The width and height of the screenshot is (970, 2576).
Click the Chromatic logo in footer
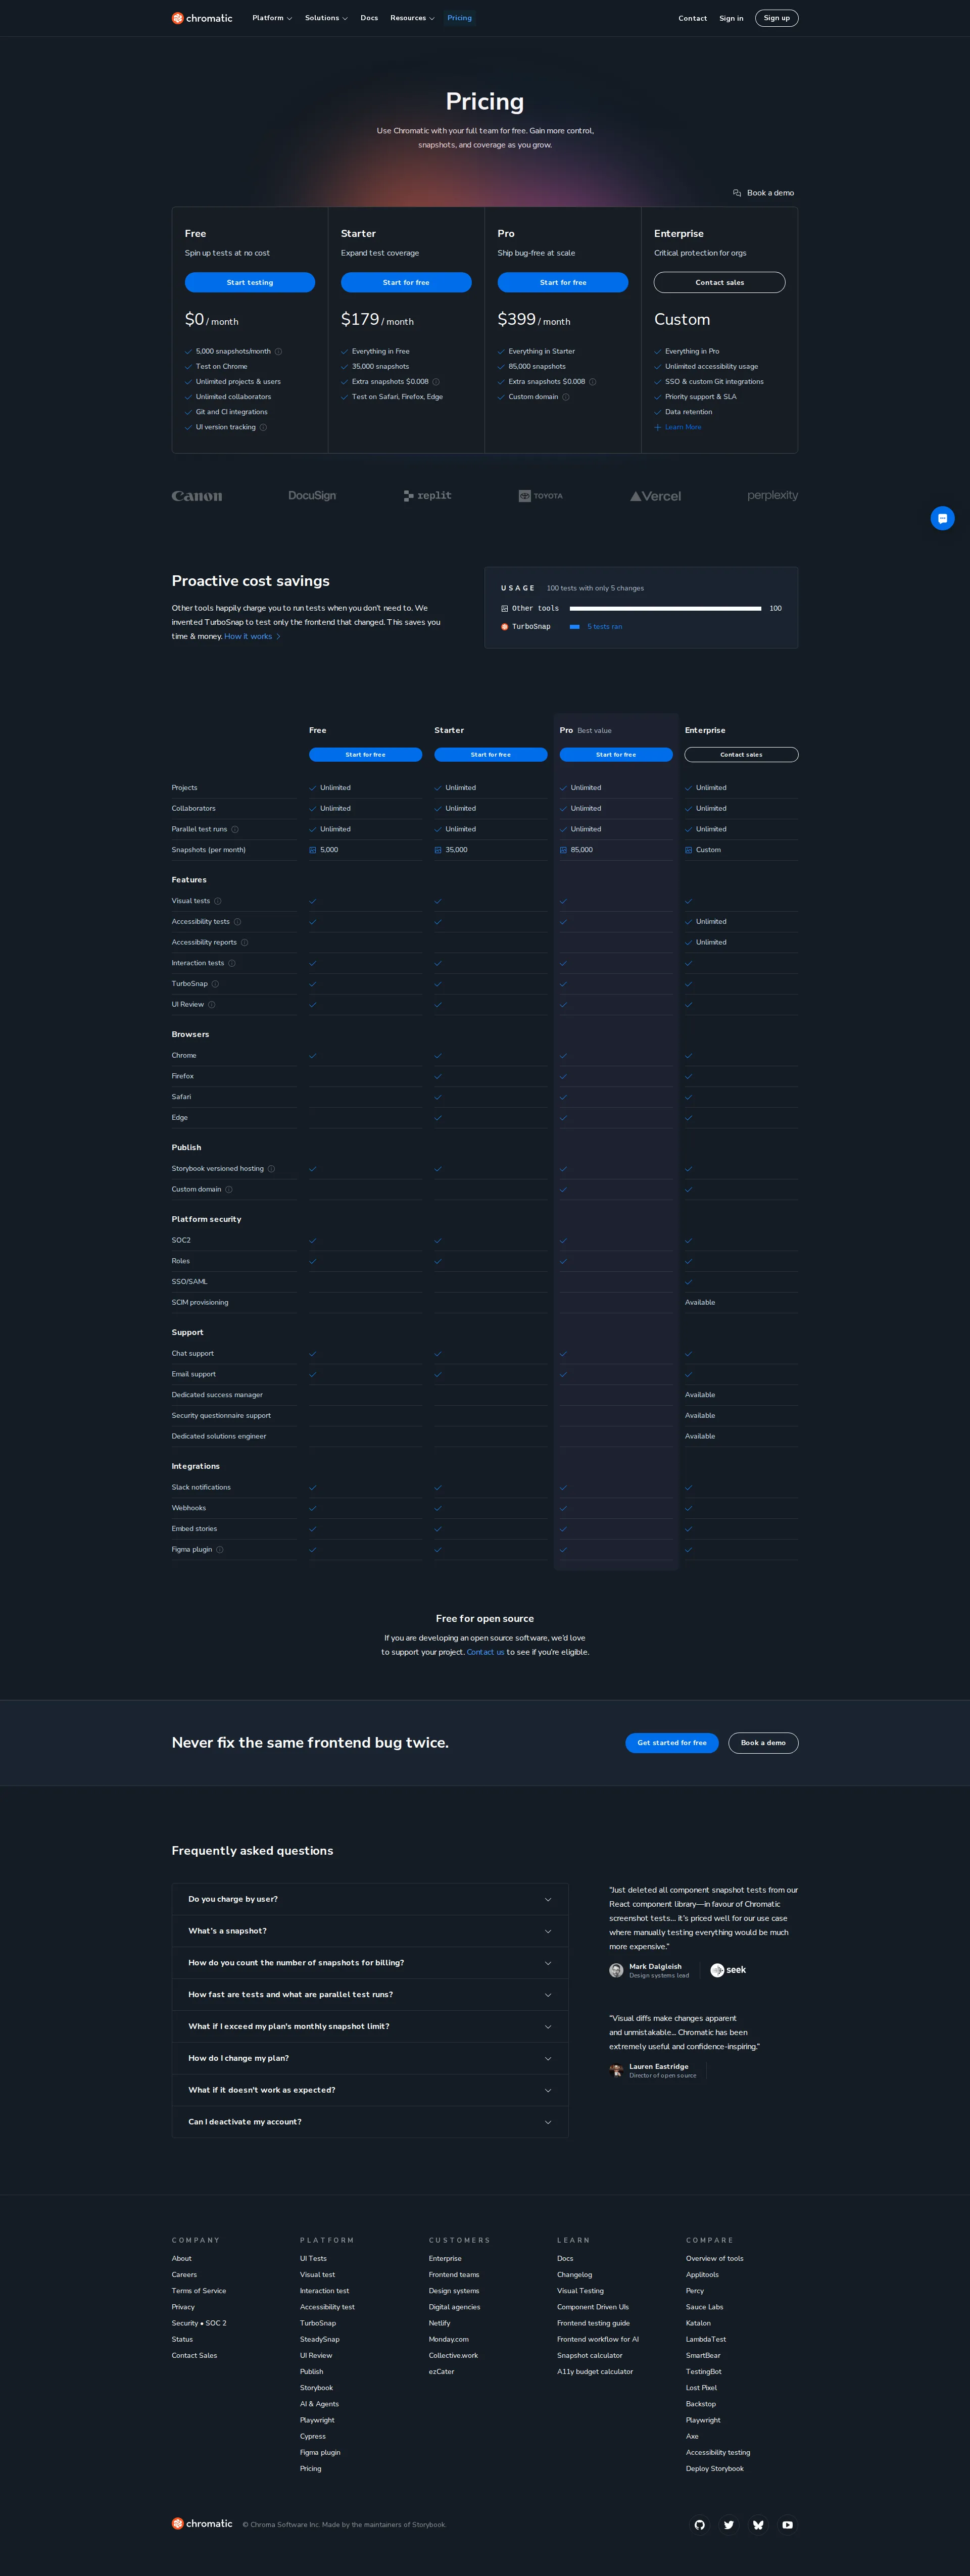tap(202, 2524)
